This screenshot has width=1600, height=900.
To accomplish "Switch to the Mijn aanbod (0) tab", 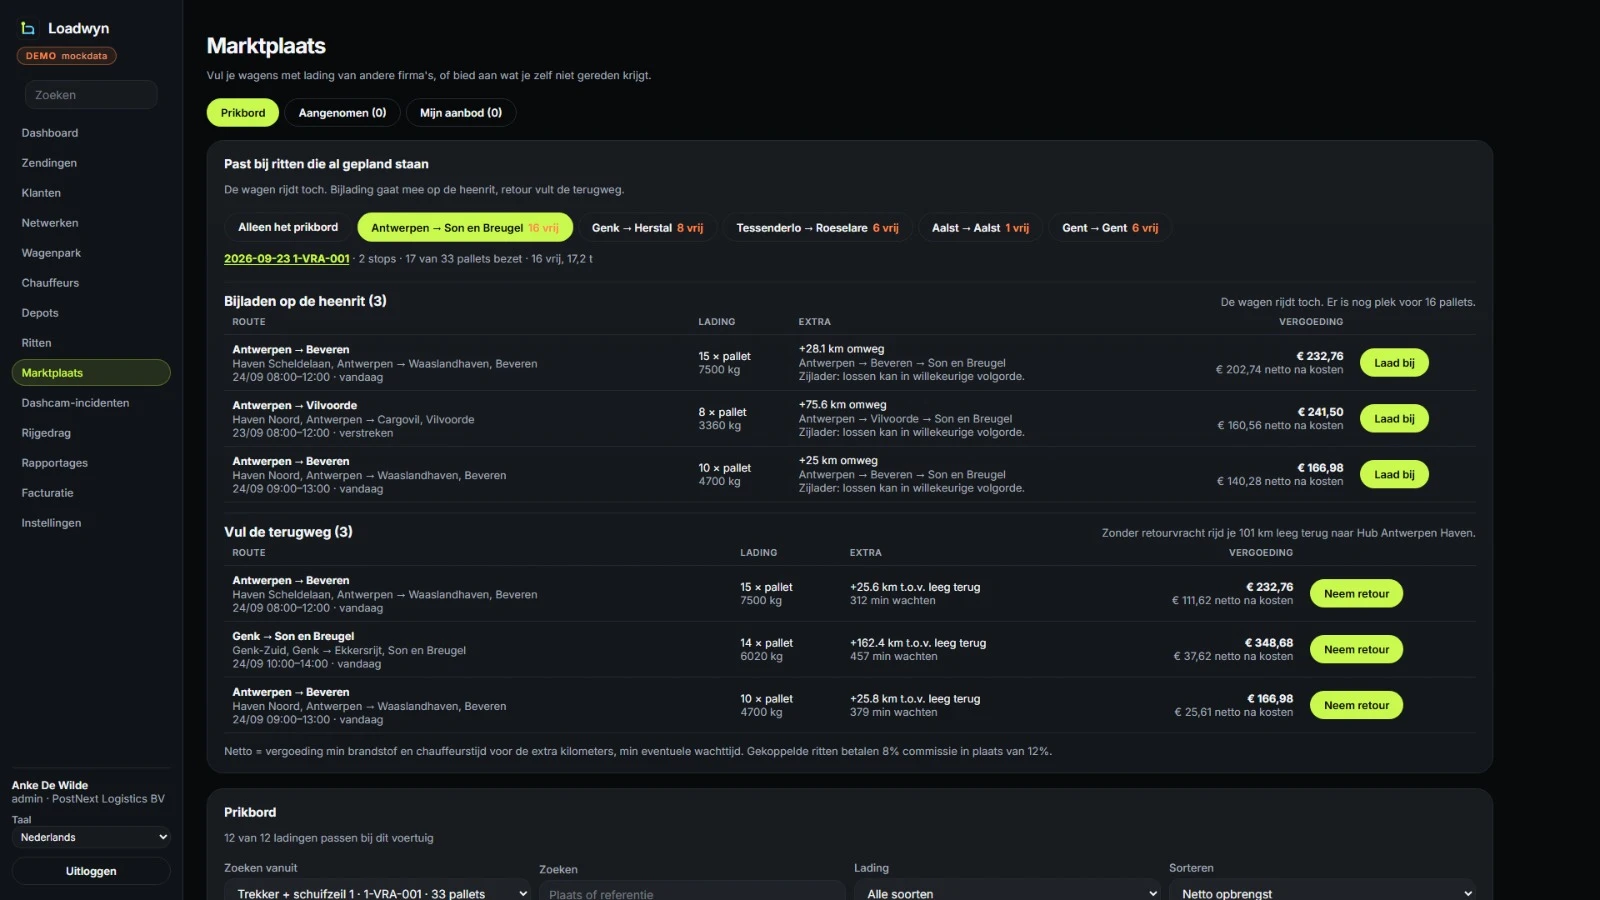I will [461, 113].
